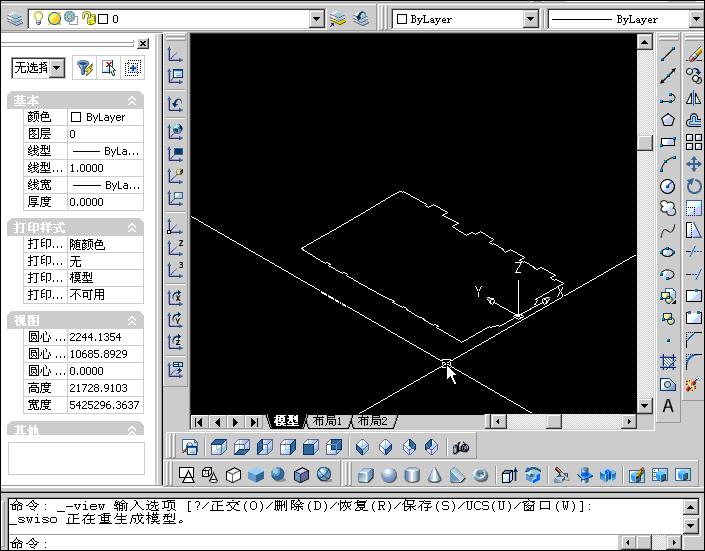Select the Revision Cloud tool

(x=668, y=208)
